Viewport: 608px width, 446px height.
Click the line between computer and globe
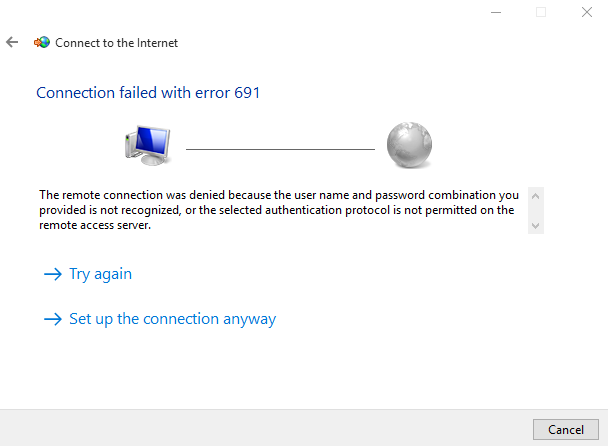pos(280,149)
